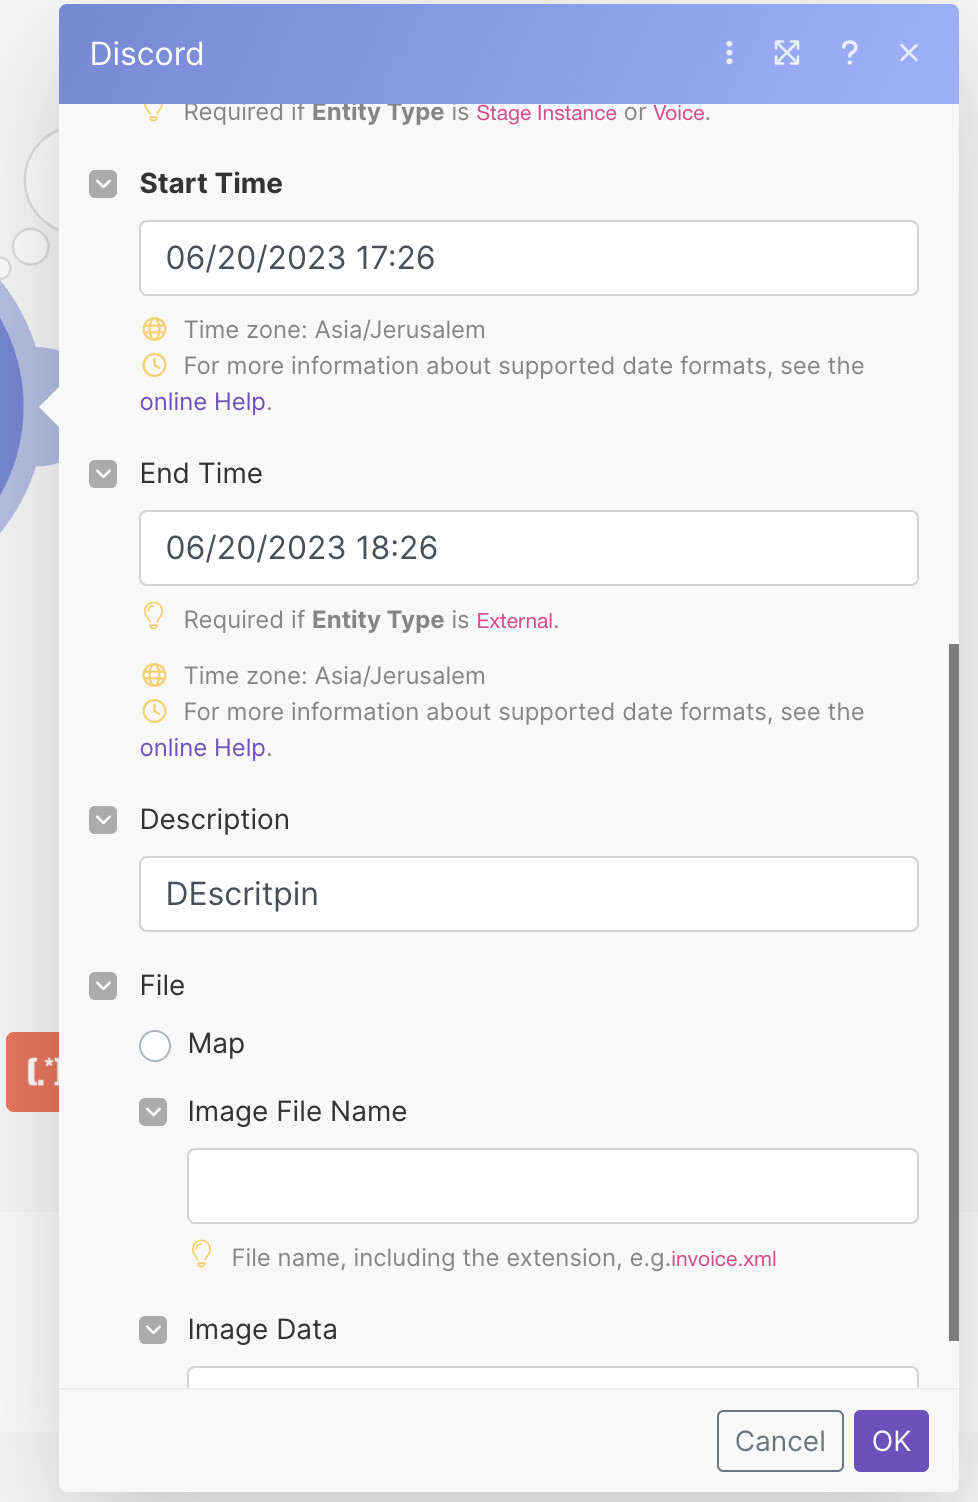Click the Start Time label

(x=211, y=184)
